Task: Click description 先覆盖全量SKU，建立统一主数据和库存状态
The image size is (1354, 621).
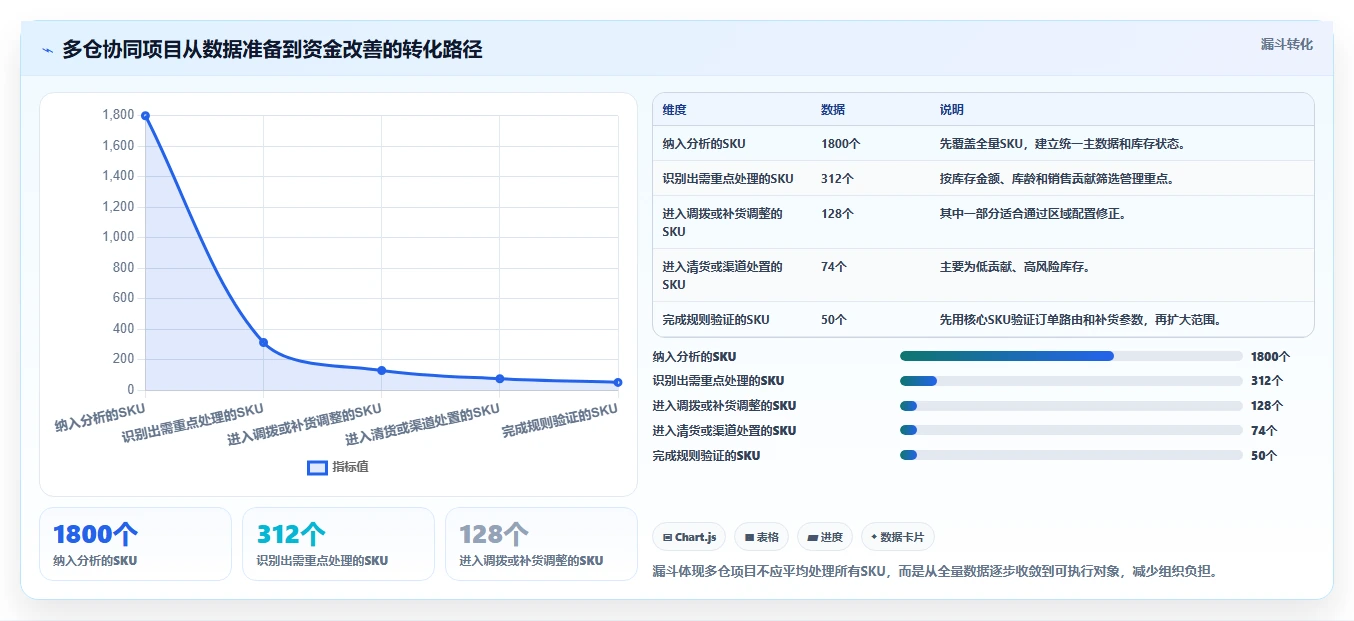Action: (1062, 144)
